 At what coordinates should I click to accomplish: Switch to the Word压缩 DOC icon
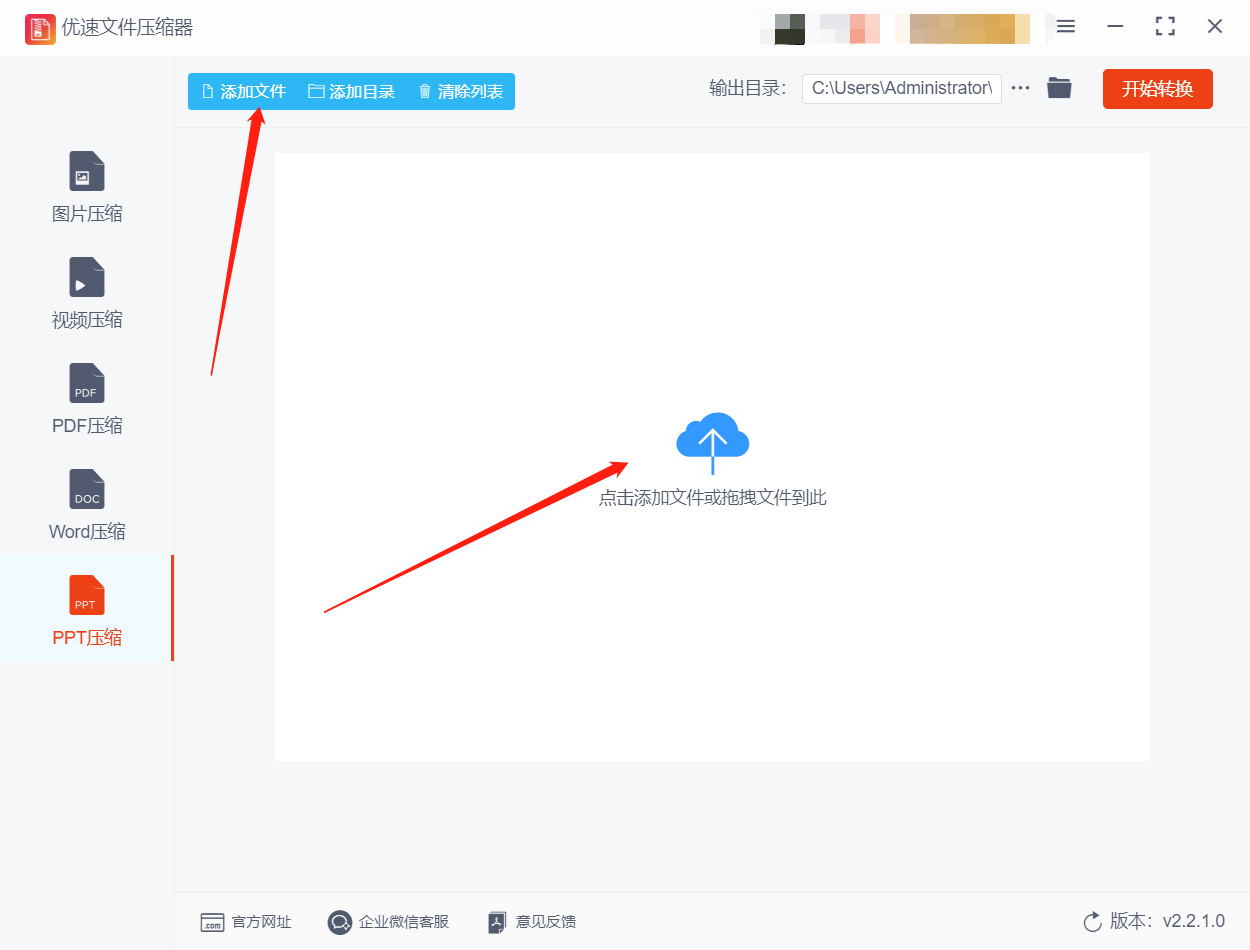(x=87, y=489)
